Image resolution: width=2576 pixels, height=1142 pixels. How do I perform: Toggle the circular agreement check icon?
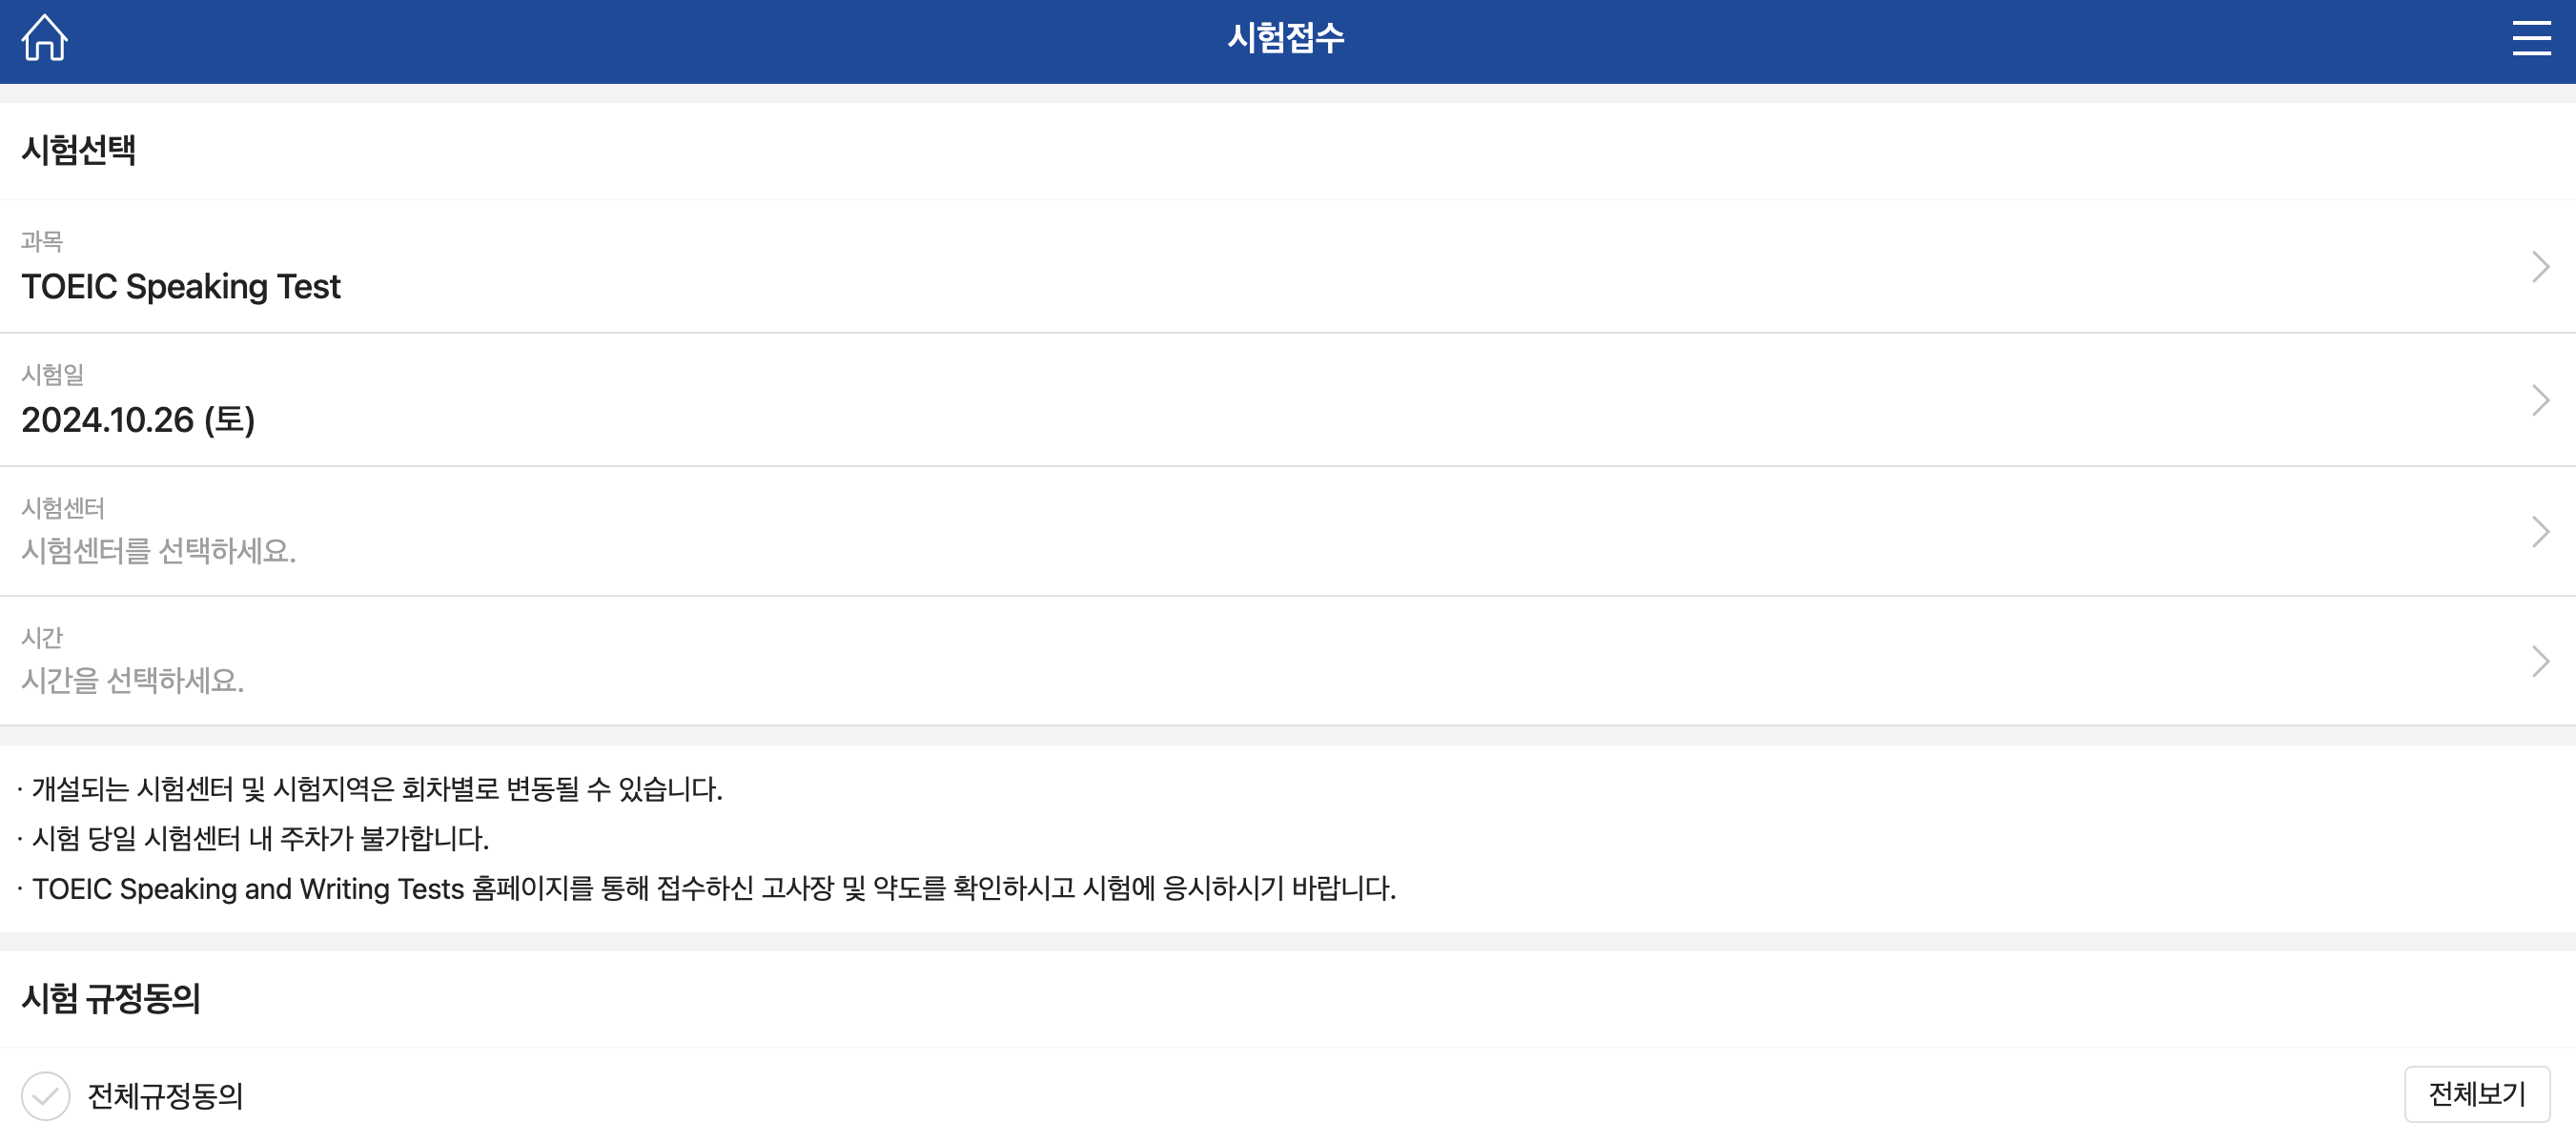pyautogui.click(x=43, y=1097)
